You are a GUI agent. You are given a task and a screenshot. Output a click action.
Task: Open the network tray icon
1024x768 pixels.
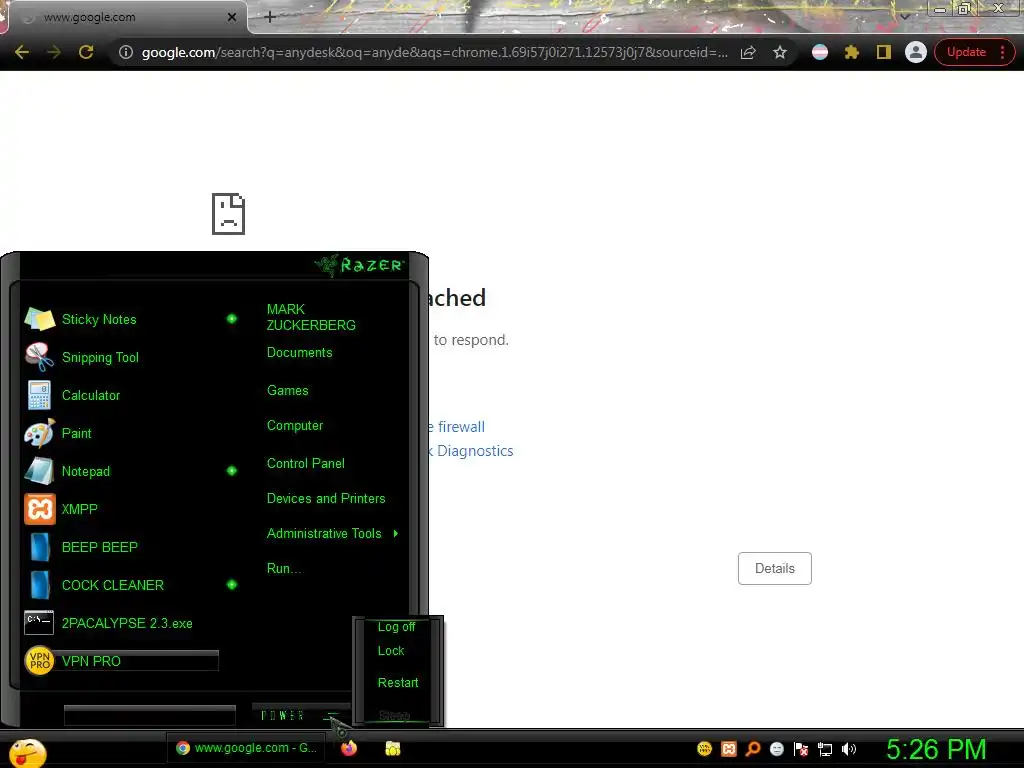(825, 749)
